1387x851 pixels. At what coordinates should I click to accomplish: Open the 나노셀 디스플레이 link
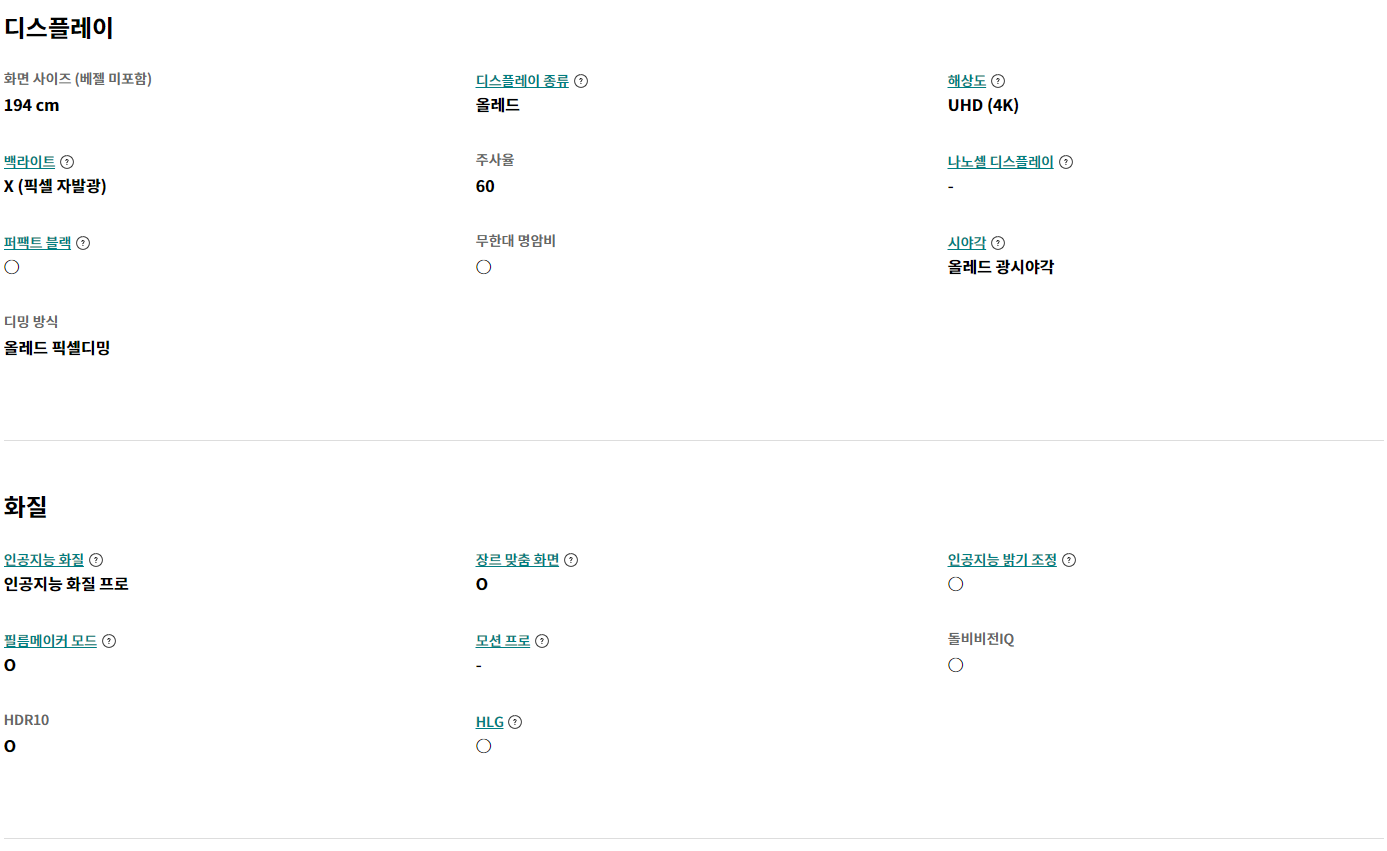pos(1001,162)
